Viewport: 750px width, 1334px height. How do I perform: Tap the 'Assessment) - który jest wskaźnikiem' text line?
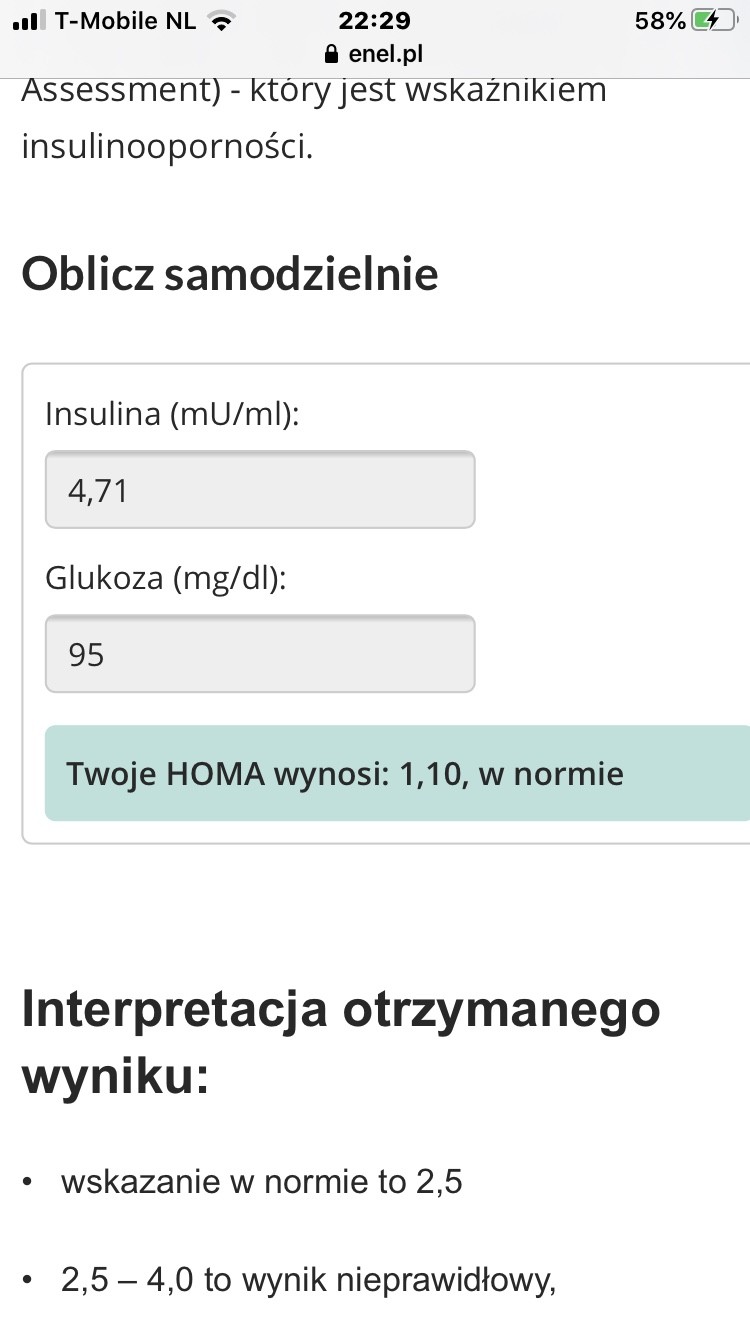click(x=314, y=92)
